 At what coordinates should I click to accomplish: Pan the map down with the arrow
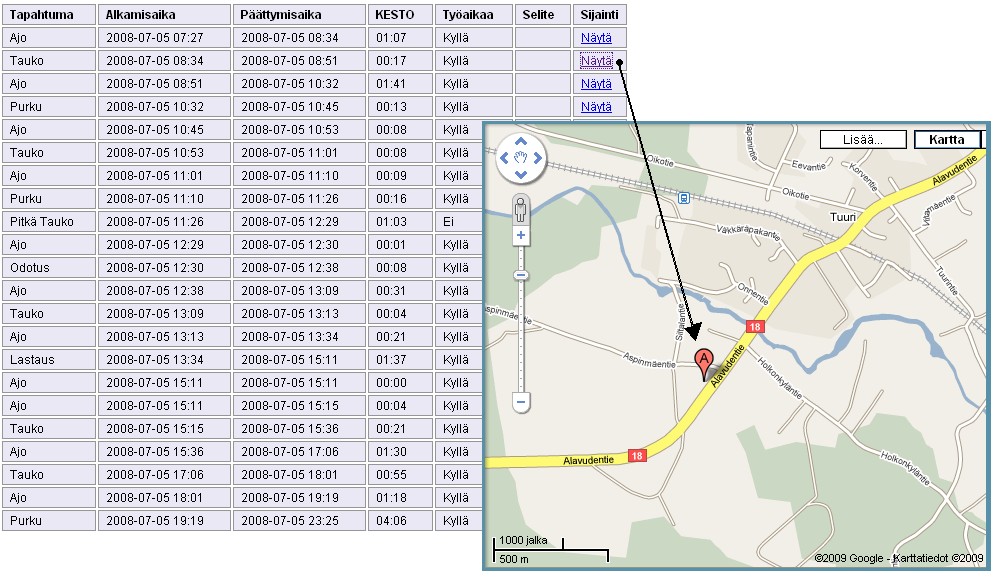[521, 175]
